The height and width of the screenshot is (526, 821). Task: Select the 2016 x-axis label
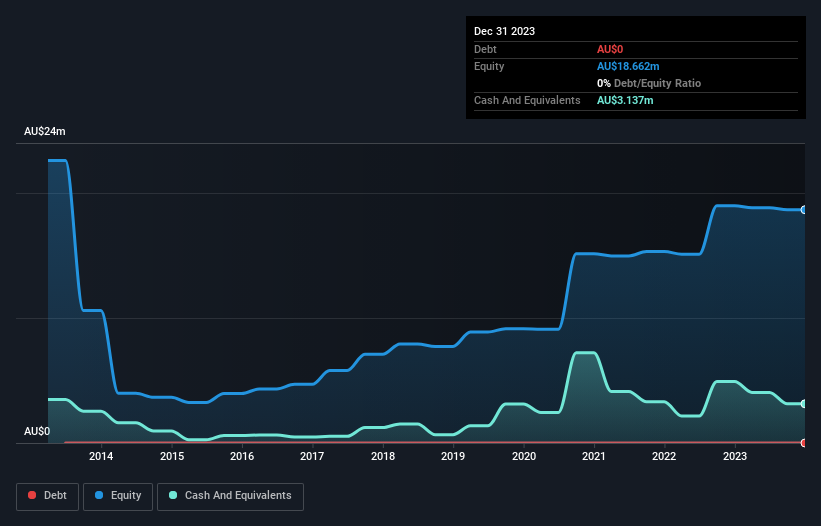point(242,456)
